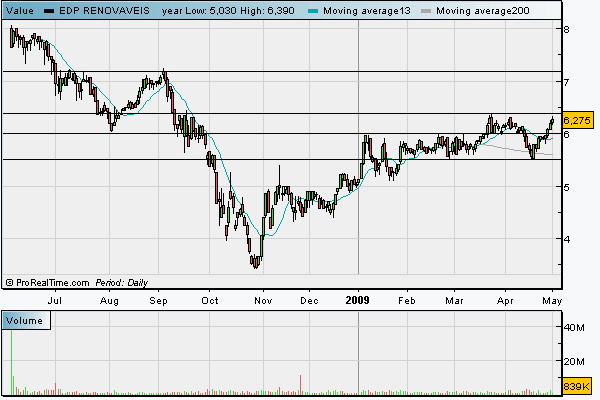Click the year Low: 5,030 High: 6,390 text

(x=228, y=11)
